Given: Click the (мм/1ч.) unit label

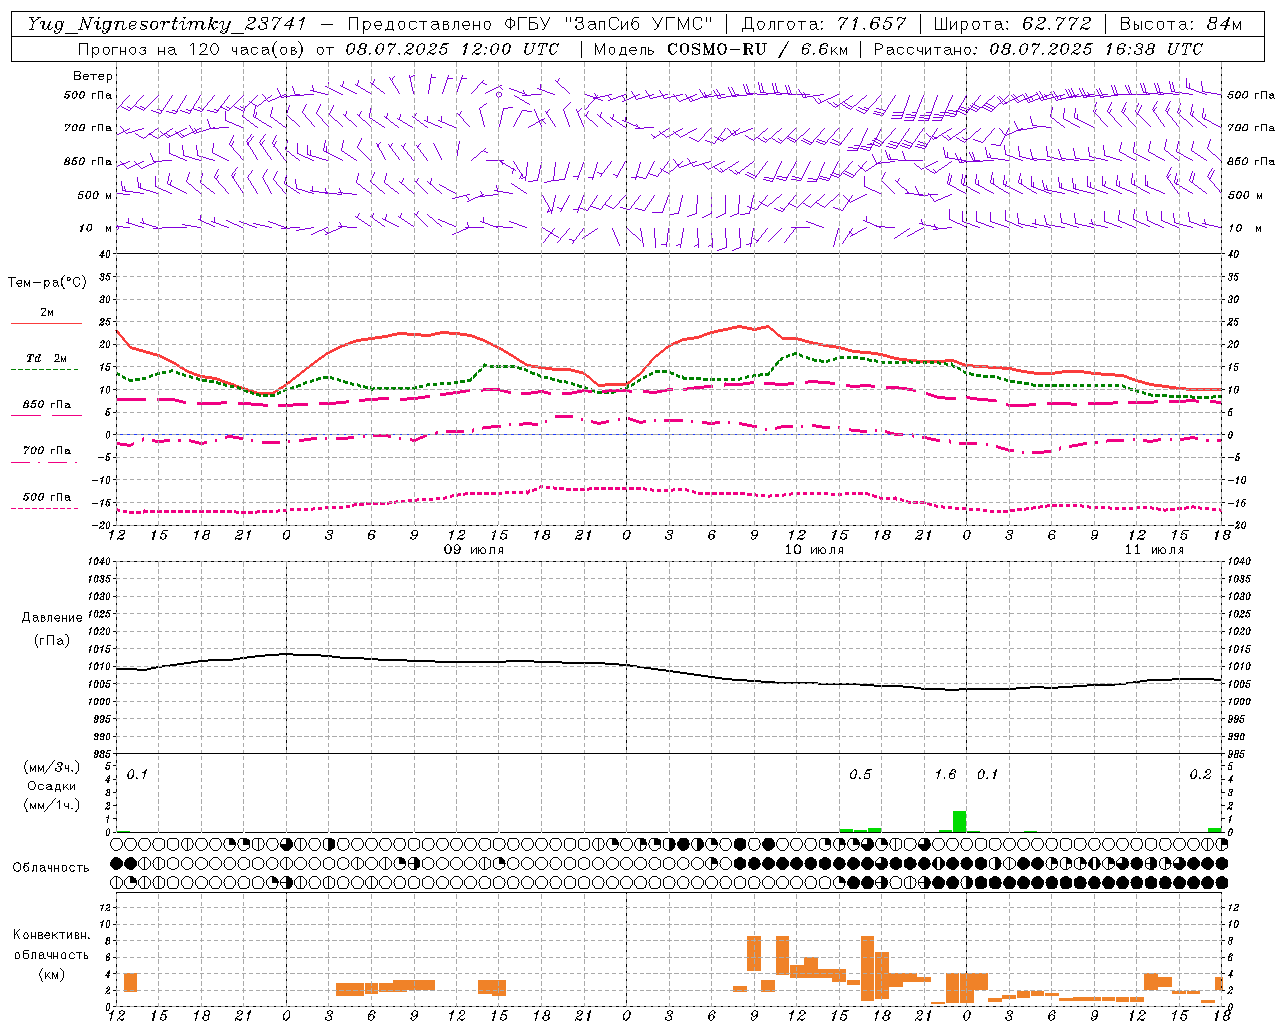Looking at the screenshot, I should (x=50, y=805).
